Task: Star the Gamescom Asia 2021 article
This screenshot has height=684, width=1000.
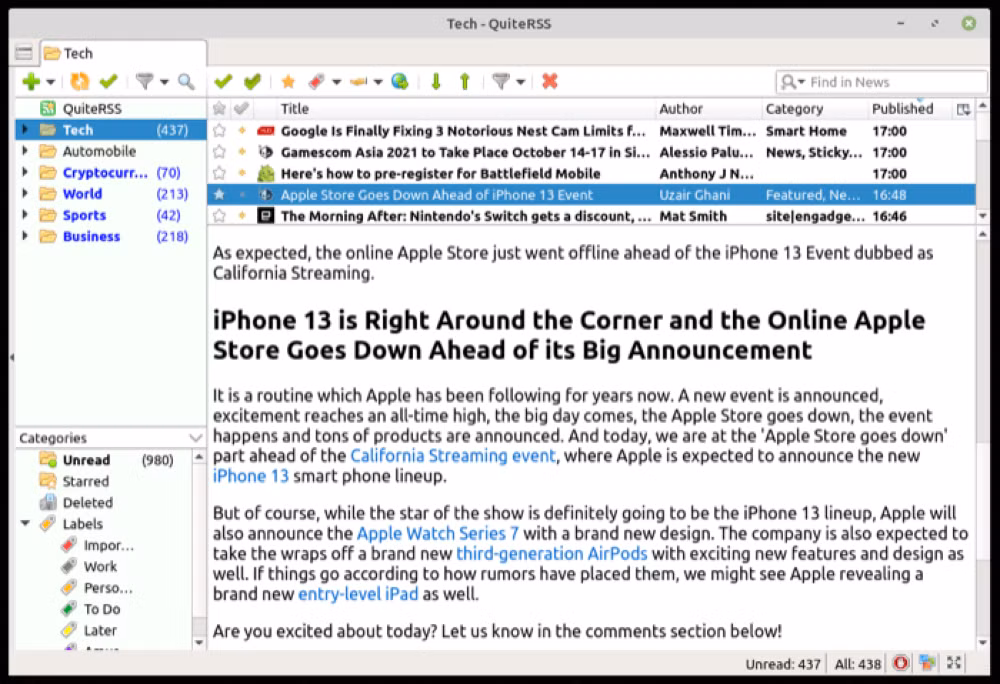Action: click(219, 152)
